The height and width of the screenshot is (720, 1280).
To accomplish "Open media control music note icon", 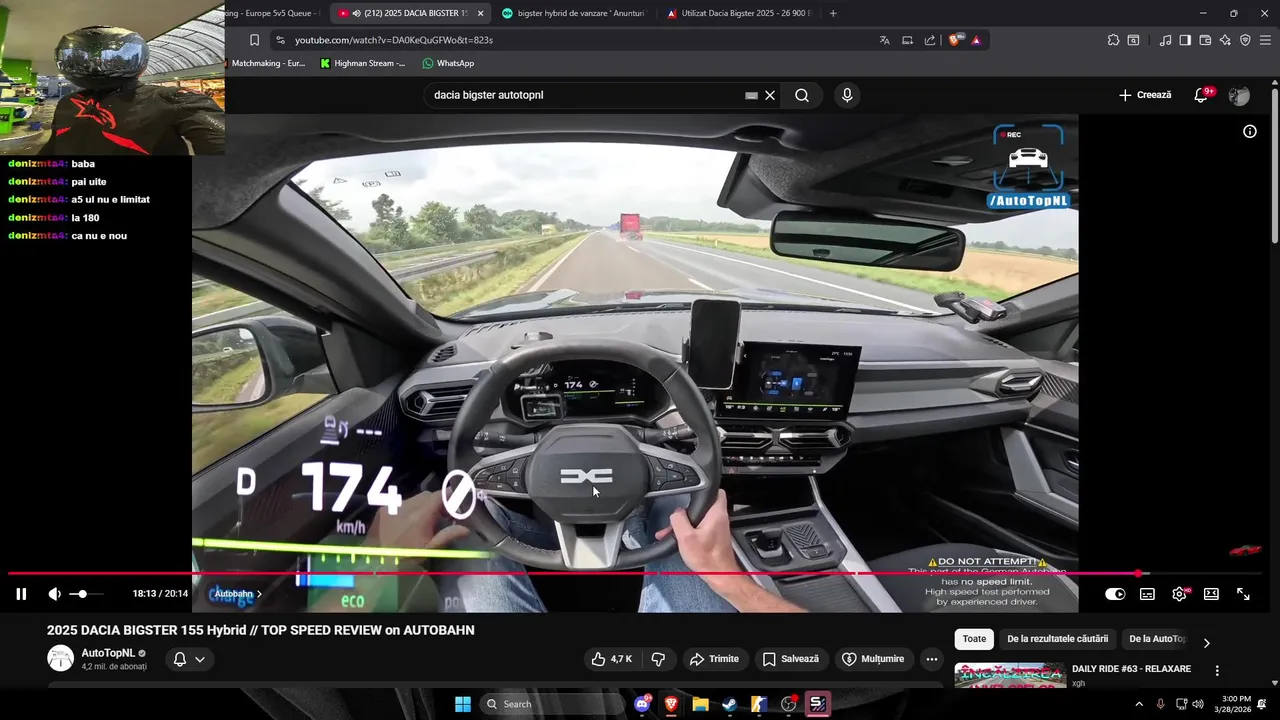I will [x=1165, y=40].
